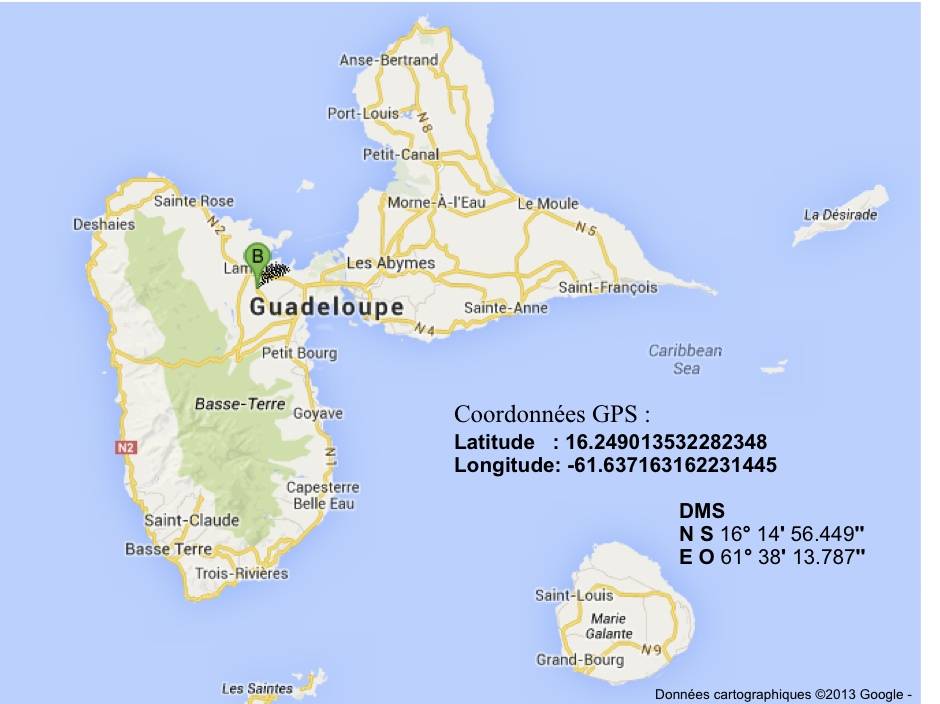Viewport: 940px width, 704px height.
Task: Click the Deshaies town label
Action: 103,224
